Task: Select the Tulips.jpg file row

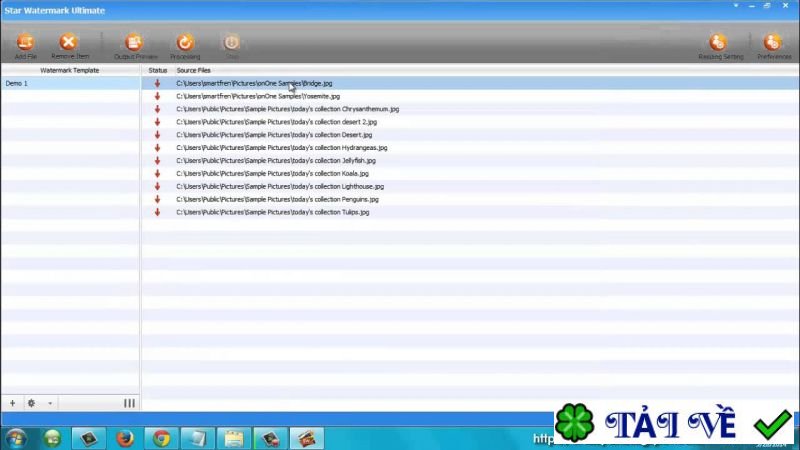Action: [x=470, y=212]
